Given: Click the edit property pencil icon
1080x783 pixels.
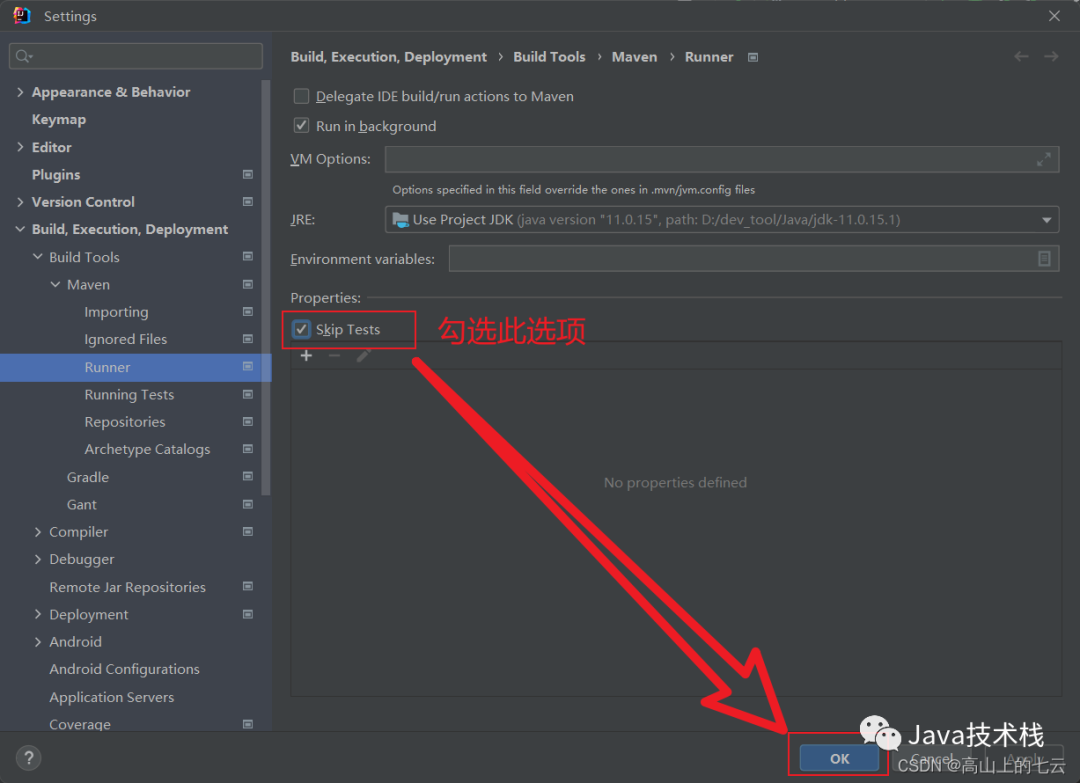Looking at the screenshot, I should coord(364,355).
